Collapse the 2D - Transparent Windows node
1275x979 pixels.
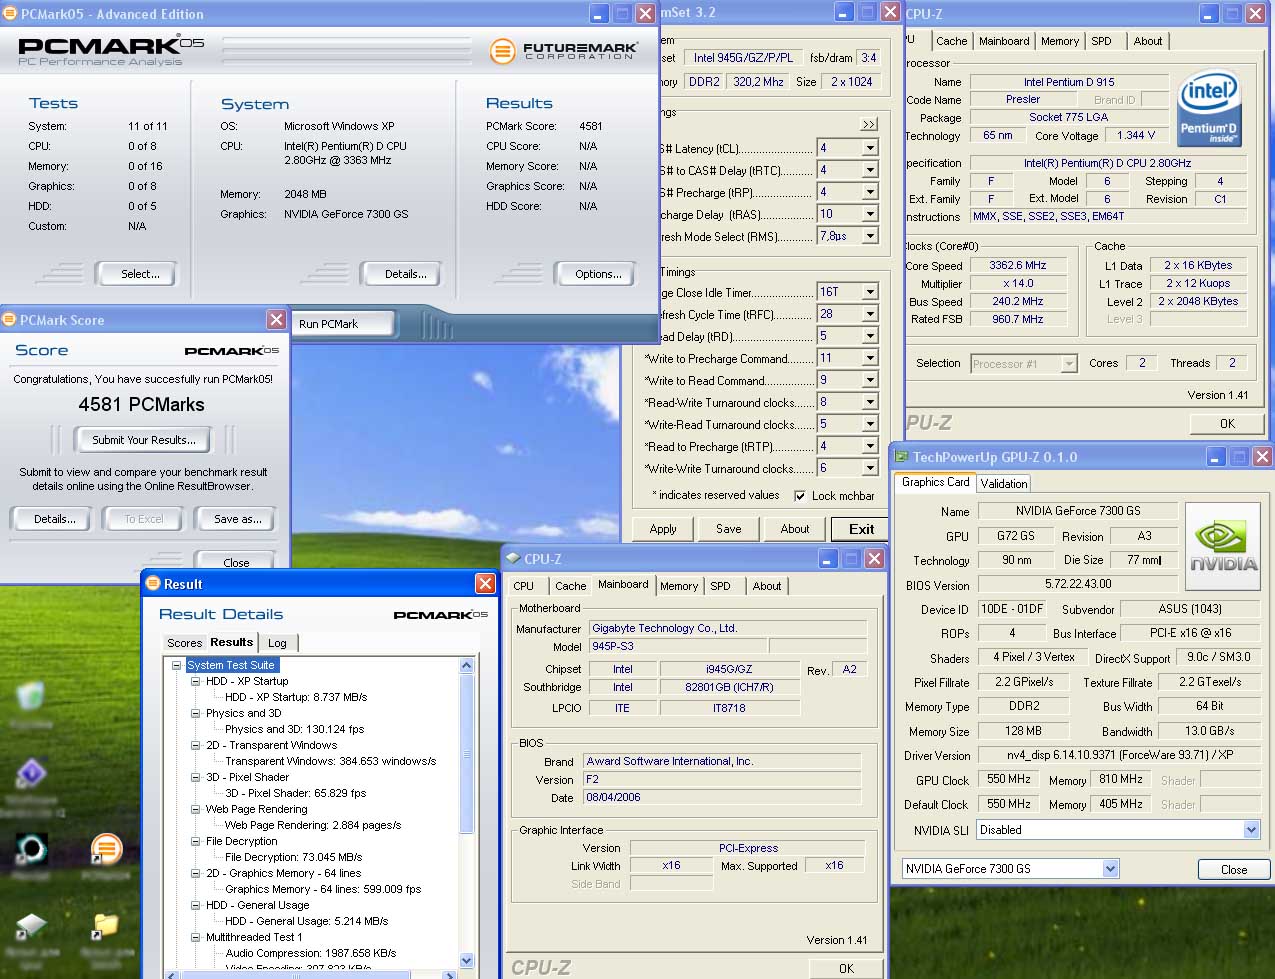(196, 745)
